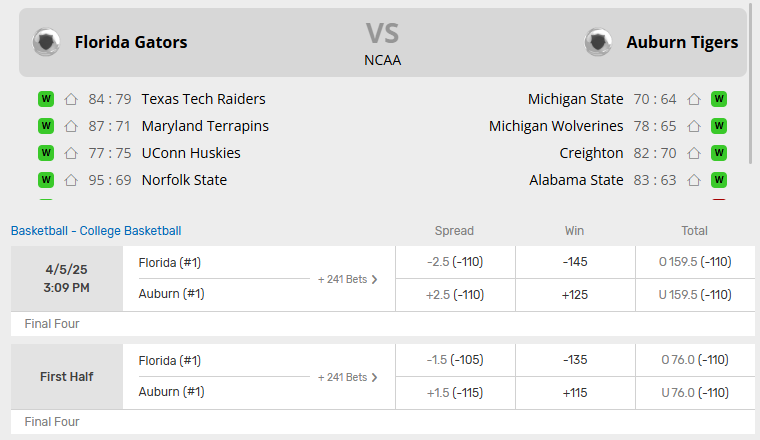Click the home icon next to Norfolk State

click(71, 180)
